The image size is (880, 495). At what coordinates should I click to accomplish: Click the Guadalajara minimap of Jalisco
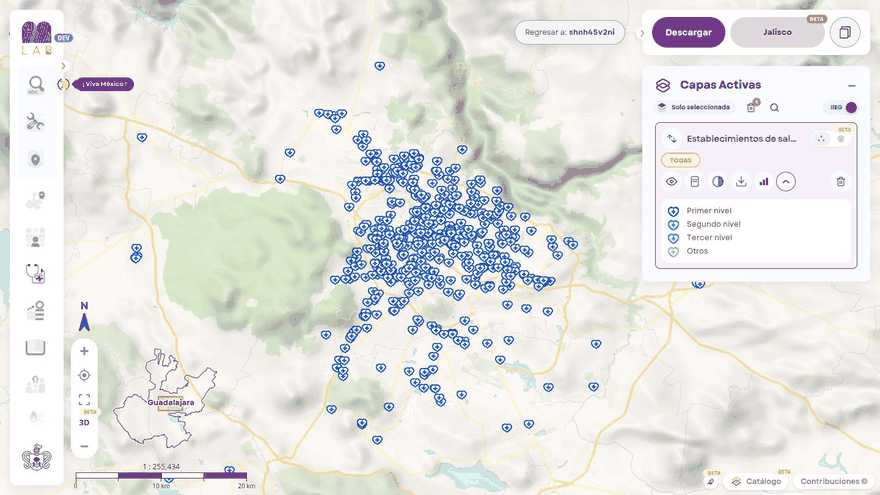(165, 398)
